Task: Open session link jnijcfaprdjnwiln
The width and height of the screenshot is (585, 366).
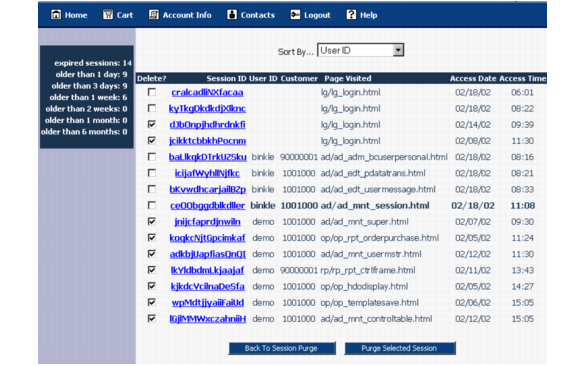Action: 207,222
